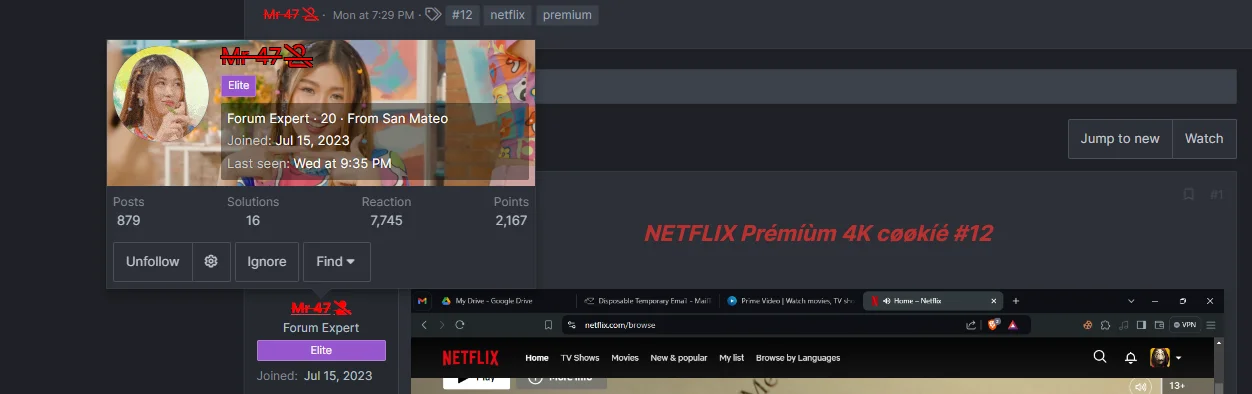Click the share icon in address bar

(971, 325)
